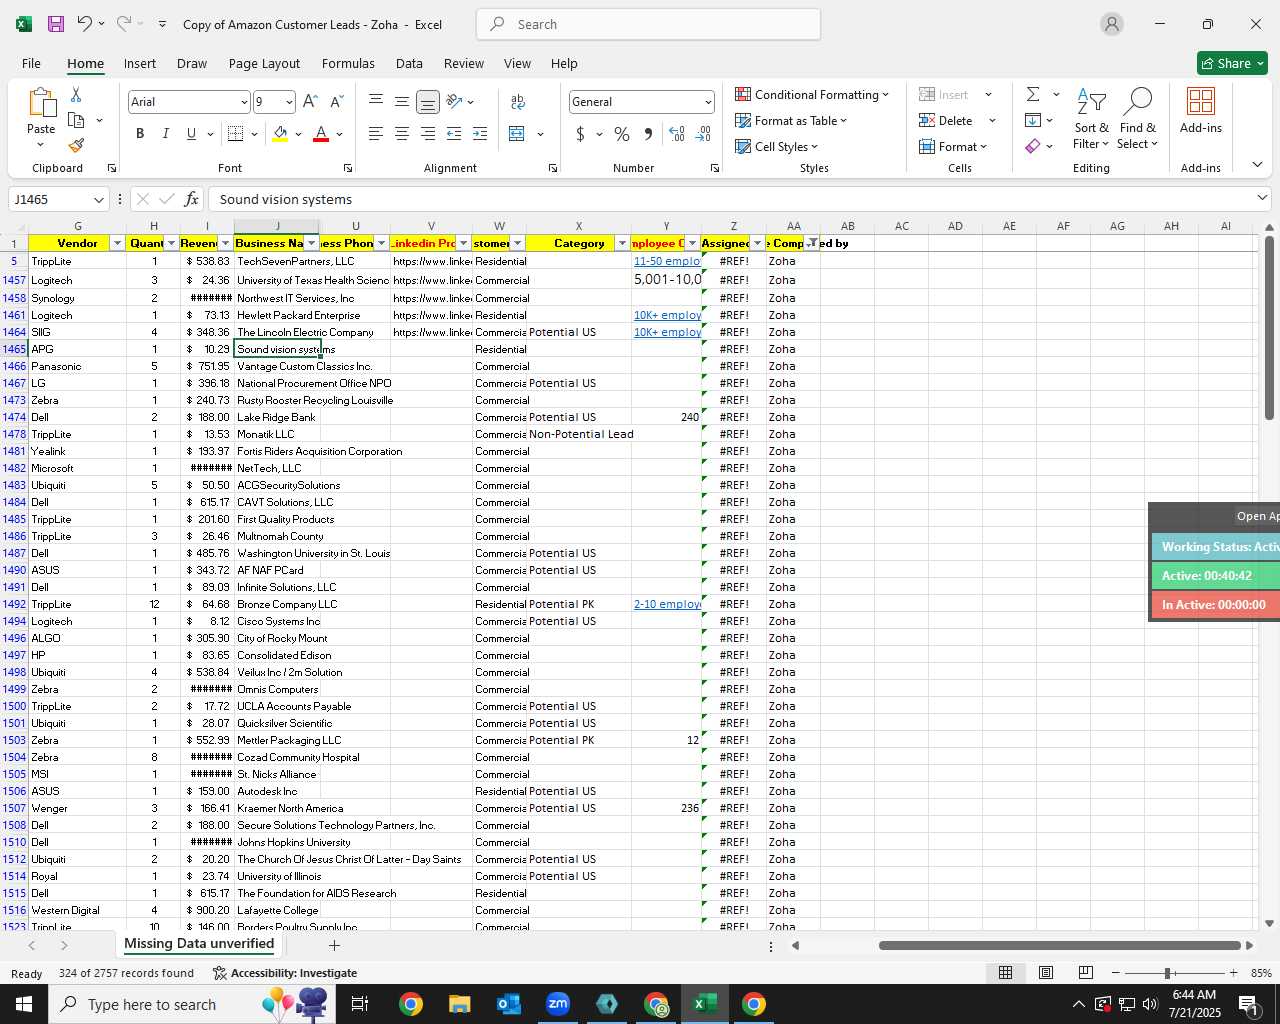
Task: Toggle Align Right
Action: coord(427,134)
